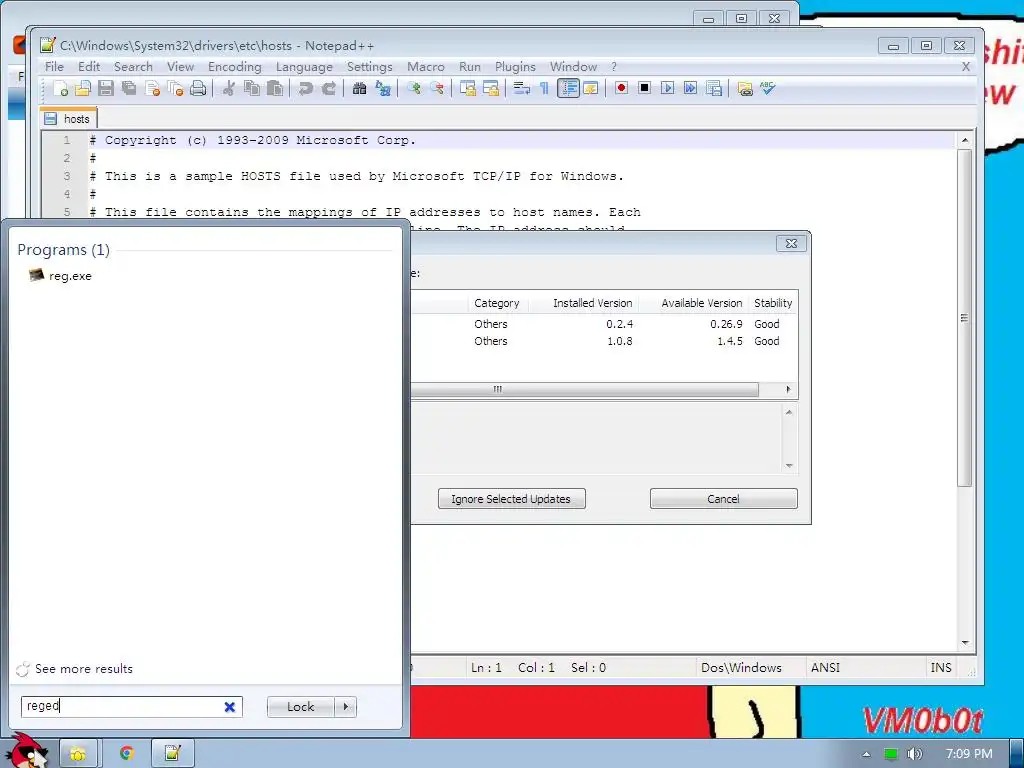
Task: Zoom out using the toolbar magnifier
Action: pos(437,88)
